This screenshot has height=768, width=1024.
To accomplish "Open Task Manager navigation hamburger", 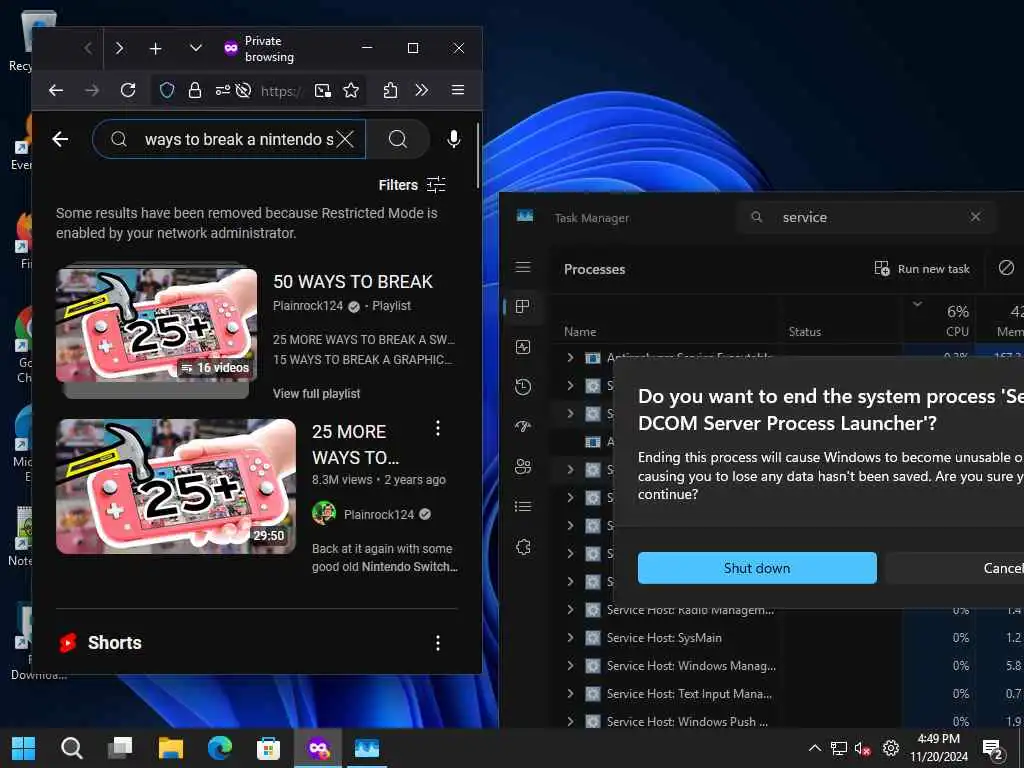I will pyautogui.click(x=523, y=267).
